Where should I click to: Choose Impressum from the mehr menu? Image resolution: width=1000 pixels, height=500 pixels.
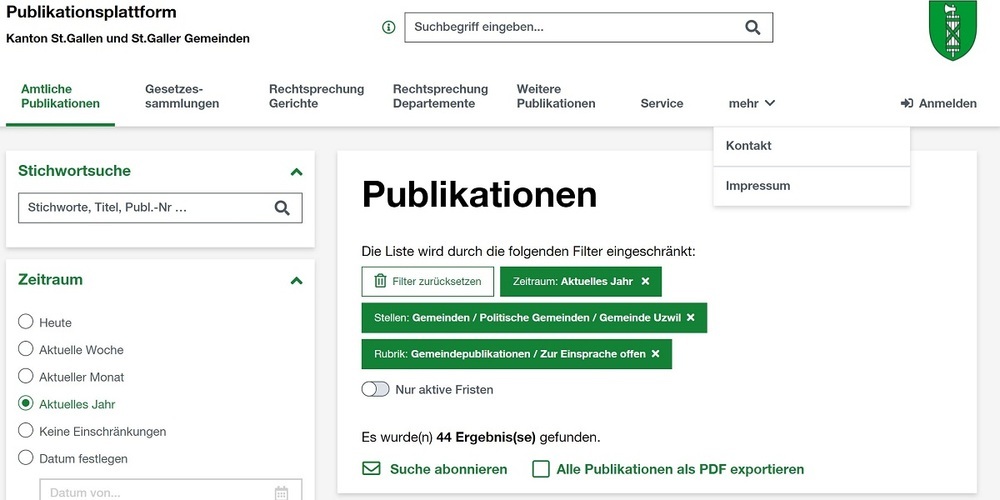pos(758,186)
